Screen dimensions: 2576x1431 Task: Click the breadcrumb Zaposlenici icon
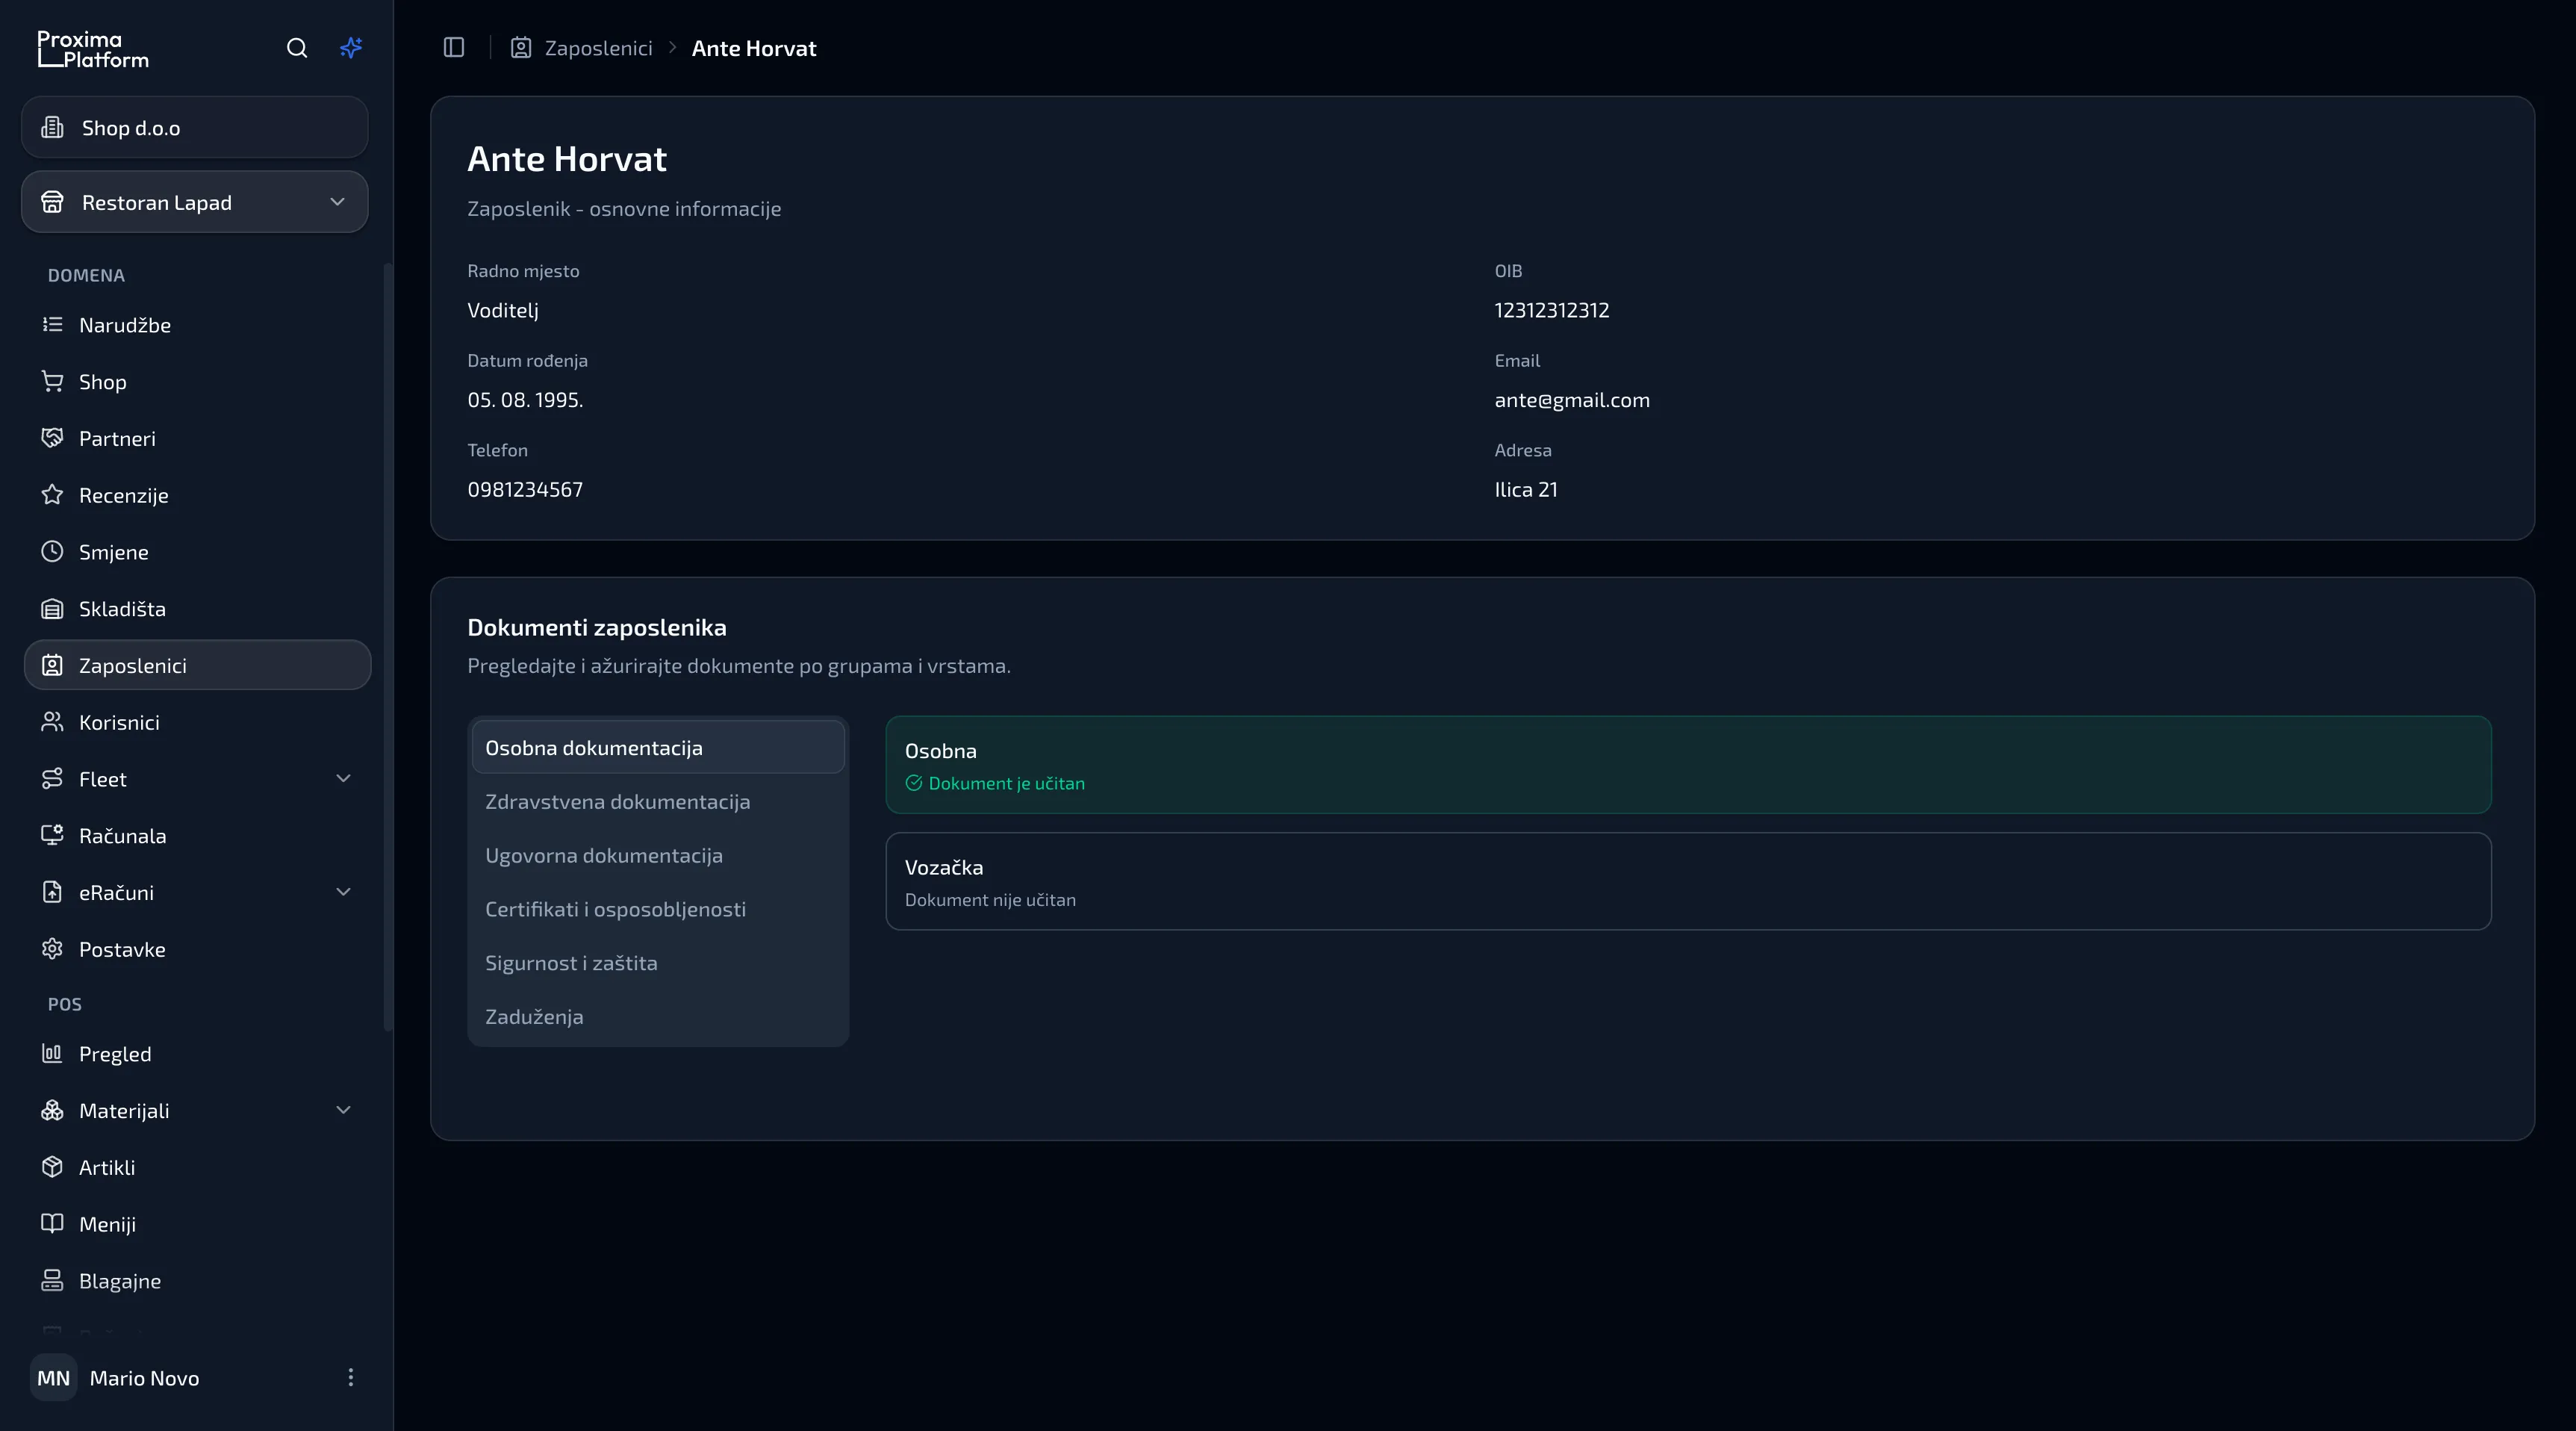521,48
